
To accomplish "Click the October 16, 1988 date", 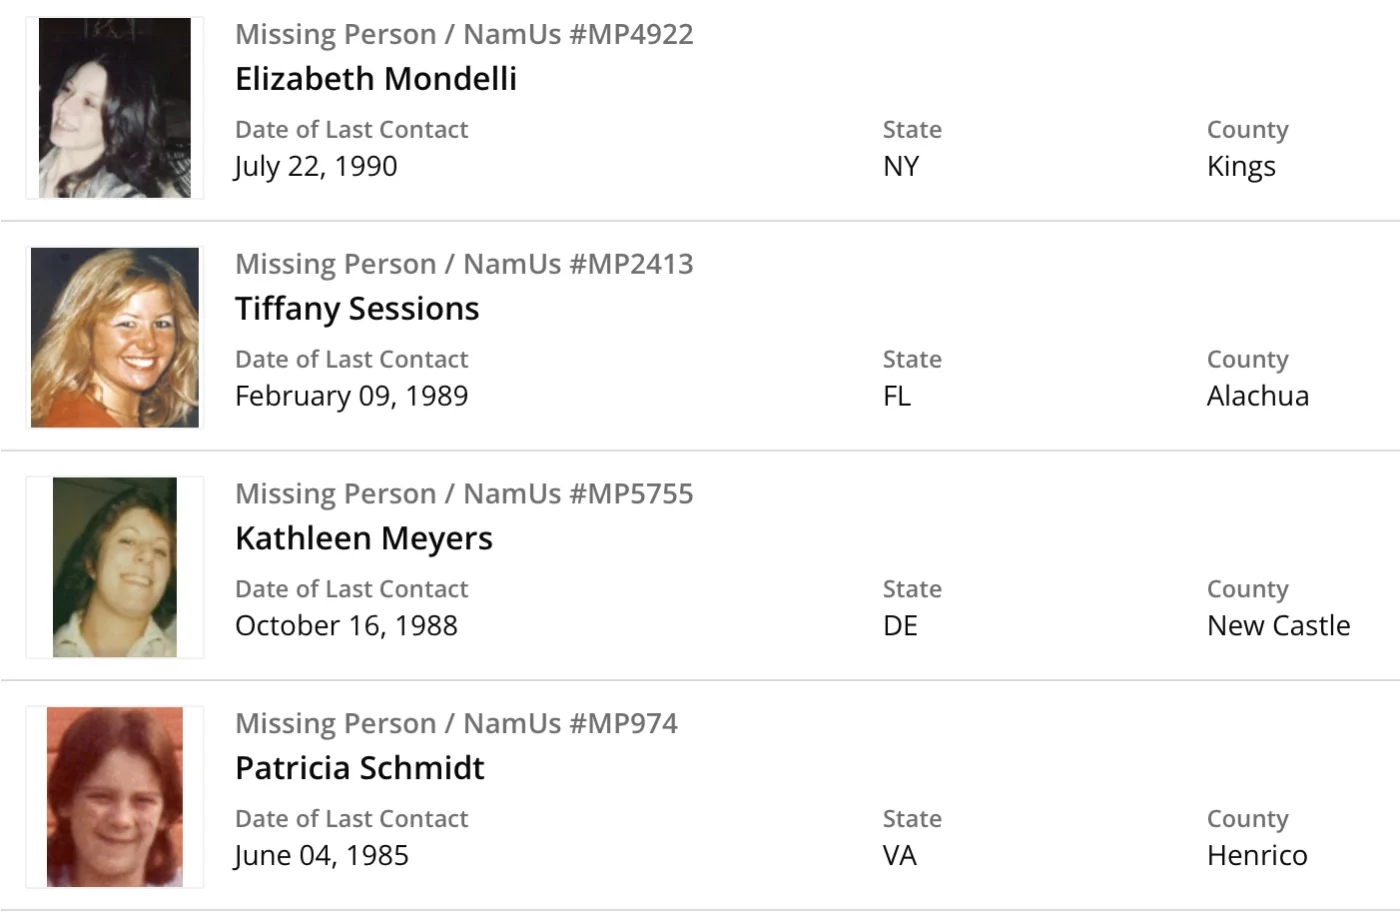I will [346, 626].
